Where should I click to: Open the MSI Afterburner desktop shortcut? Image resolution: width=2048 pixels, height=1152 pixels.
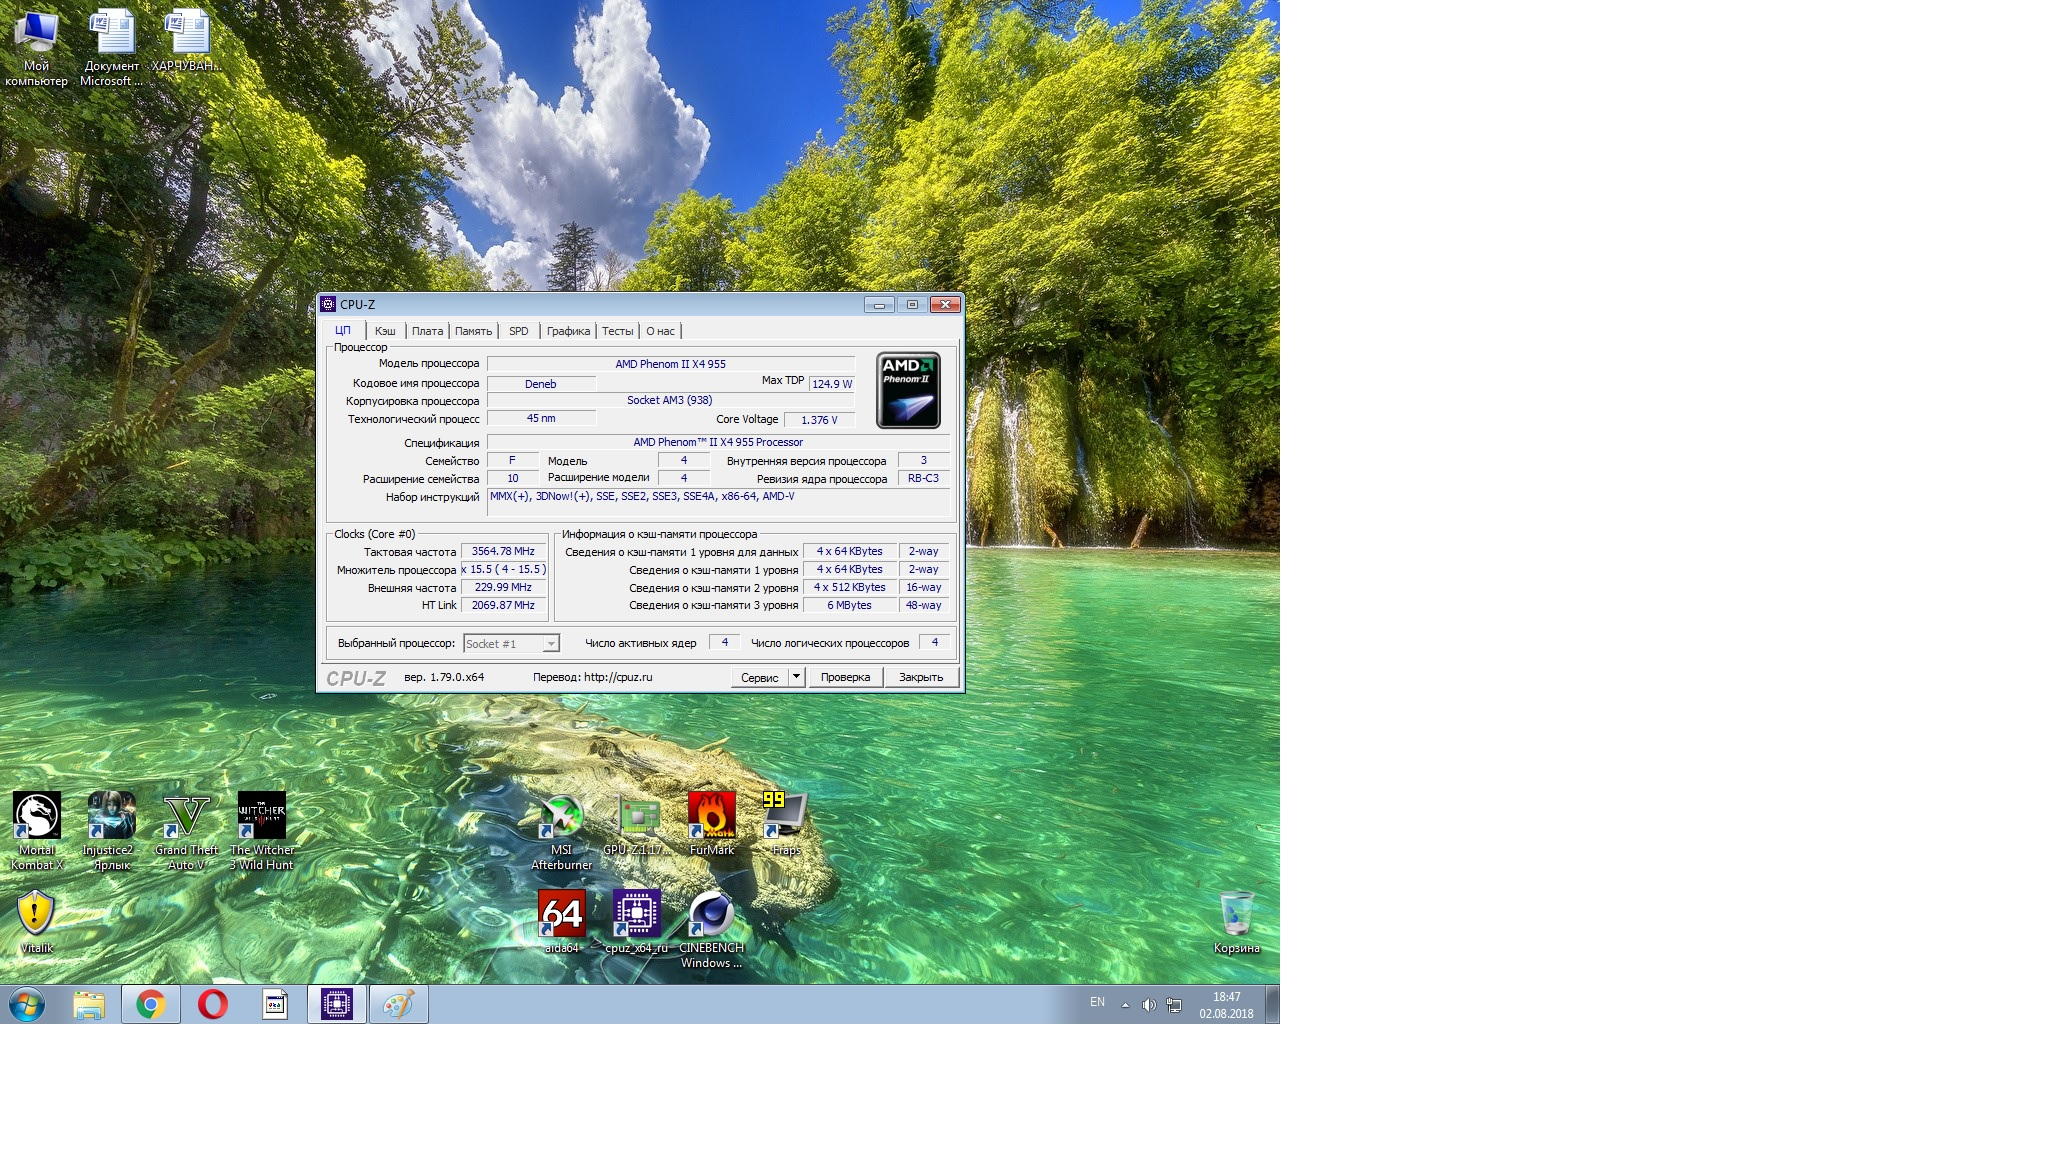[x=561, y=820]
